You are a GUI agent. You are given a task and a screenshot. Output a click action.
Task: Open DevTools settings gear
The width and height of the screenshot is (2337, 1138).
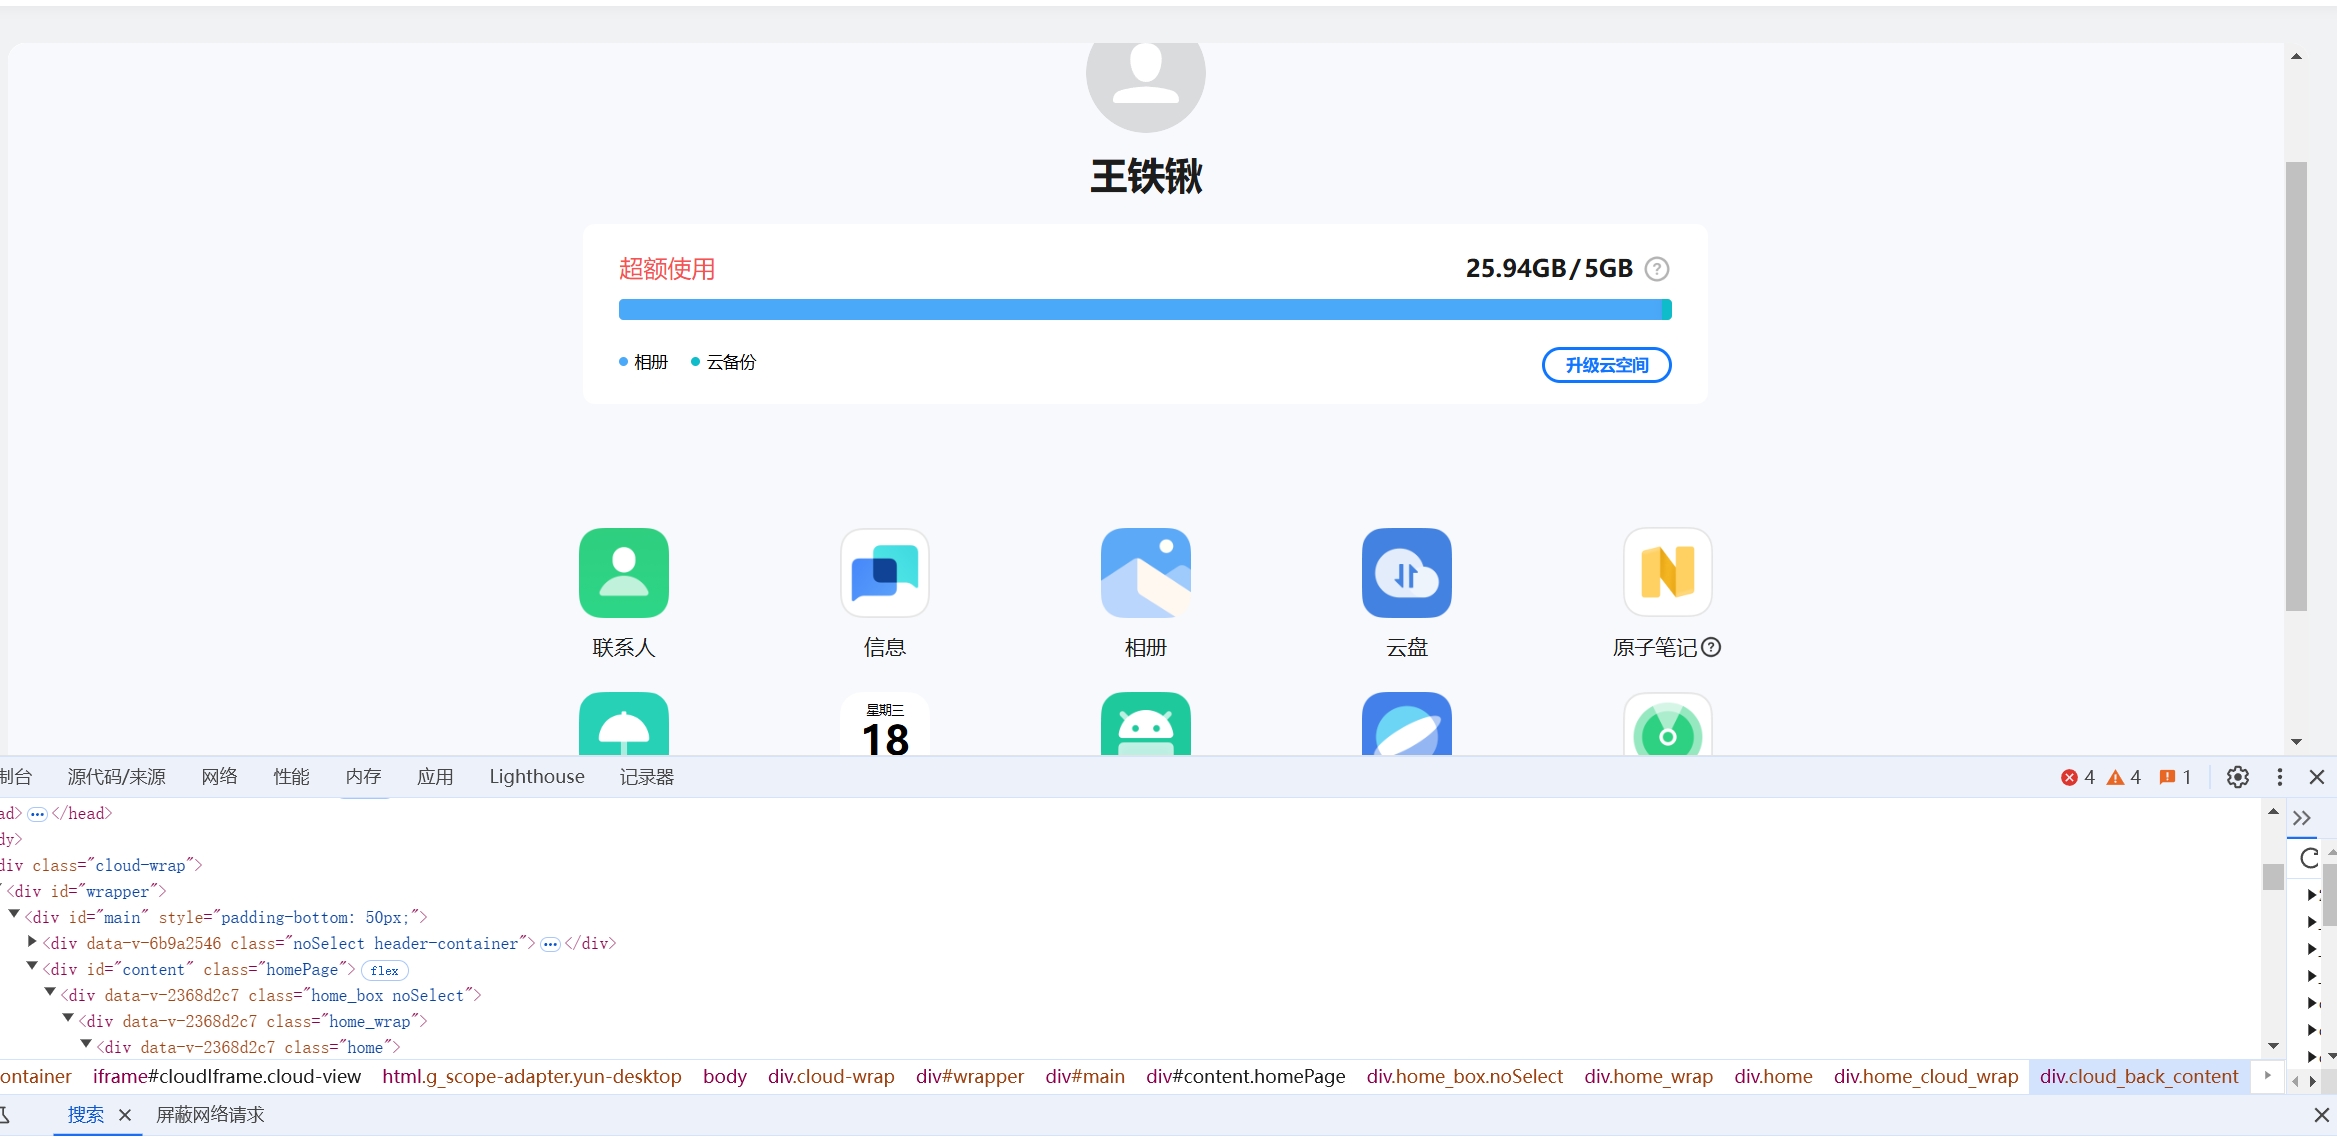2238,777
